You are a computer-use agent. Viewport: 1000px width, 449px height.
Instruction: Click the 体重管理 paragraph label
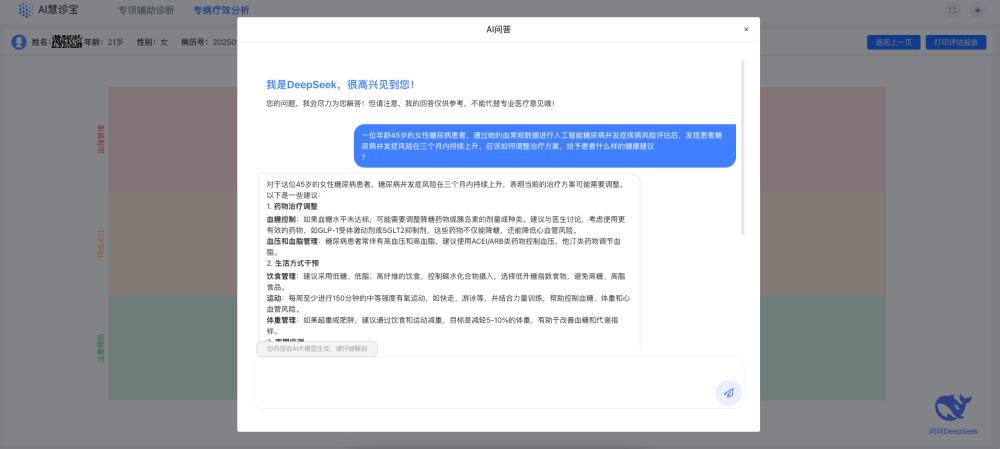pyautogui.click(x=281, y=320)
